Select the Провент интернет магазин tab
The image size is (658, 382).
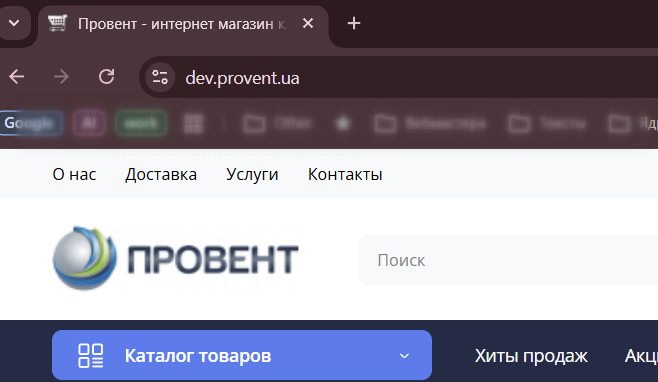coord(183,24)
